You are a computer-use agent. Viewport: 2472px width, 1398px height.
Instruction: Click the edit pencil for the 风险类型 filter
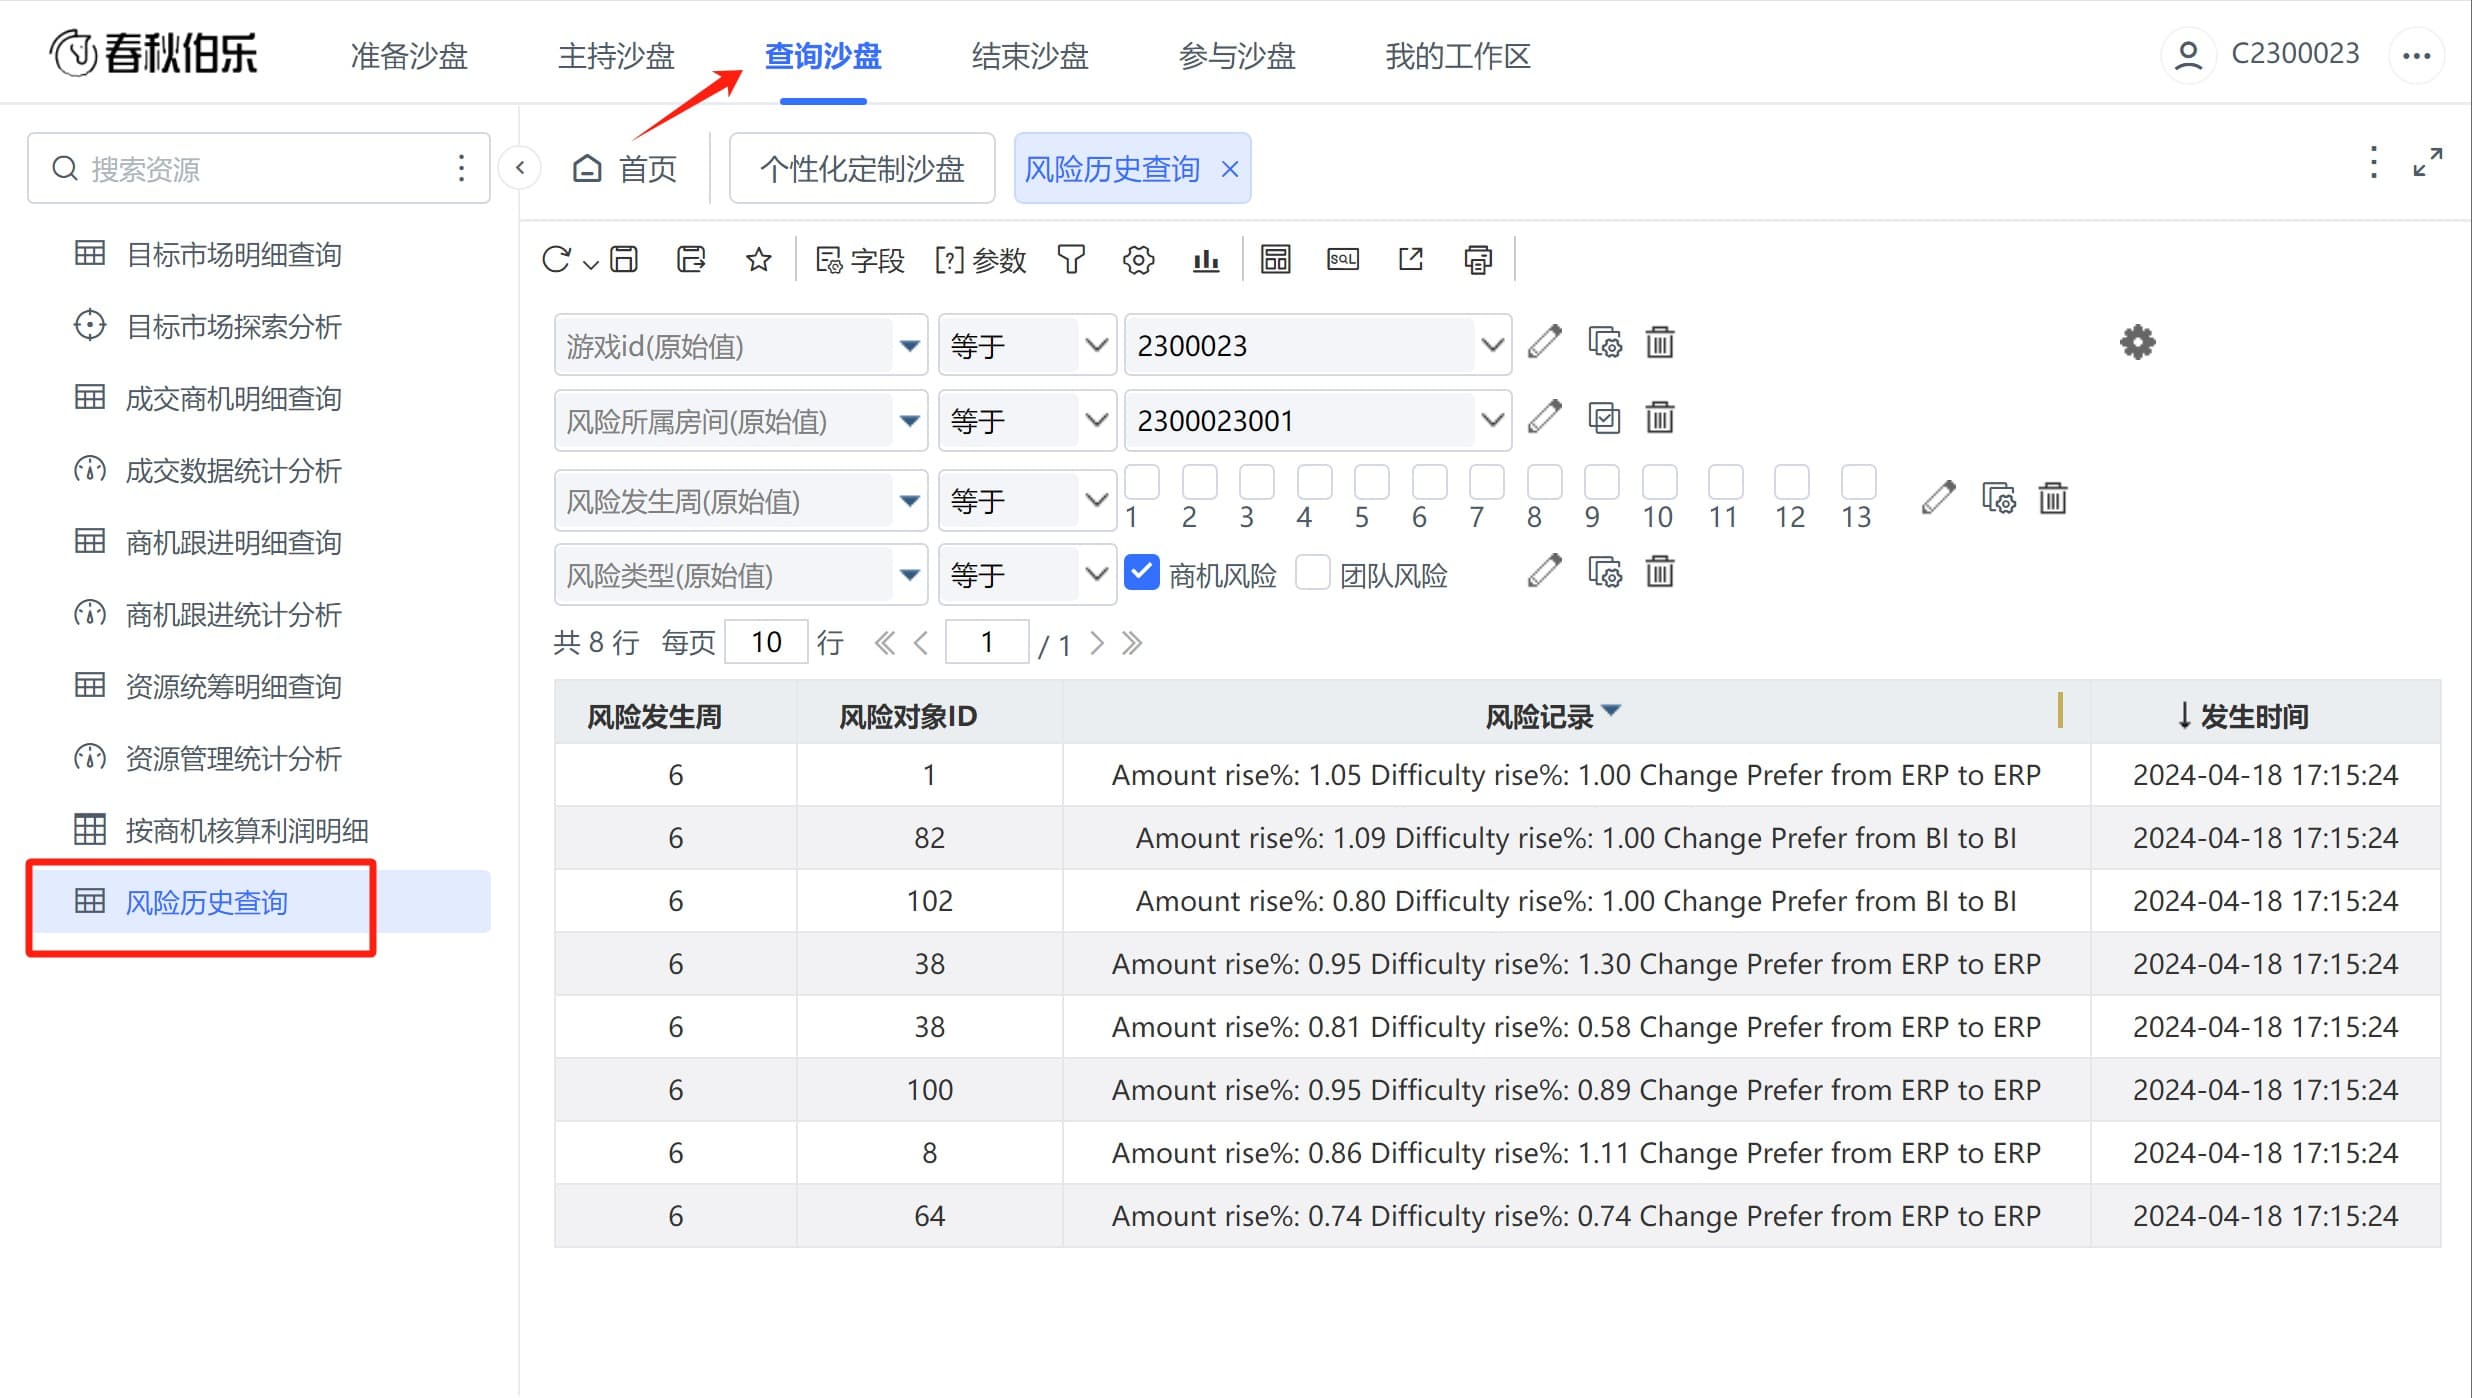pos(1544,572)
